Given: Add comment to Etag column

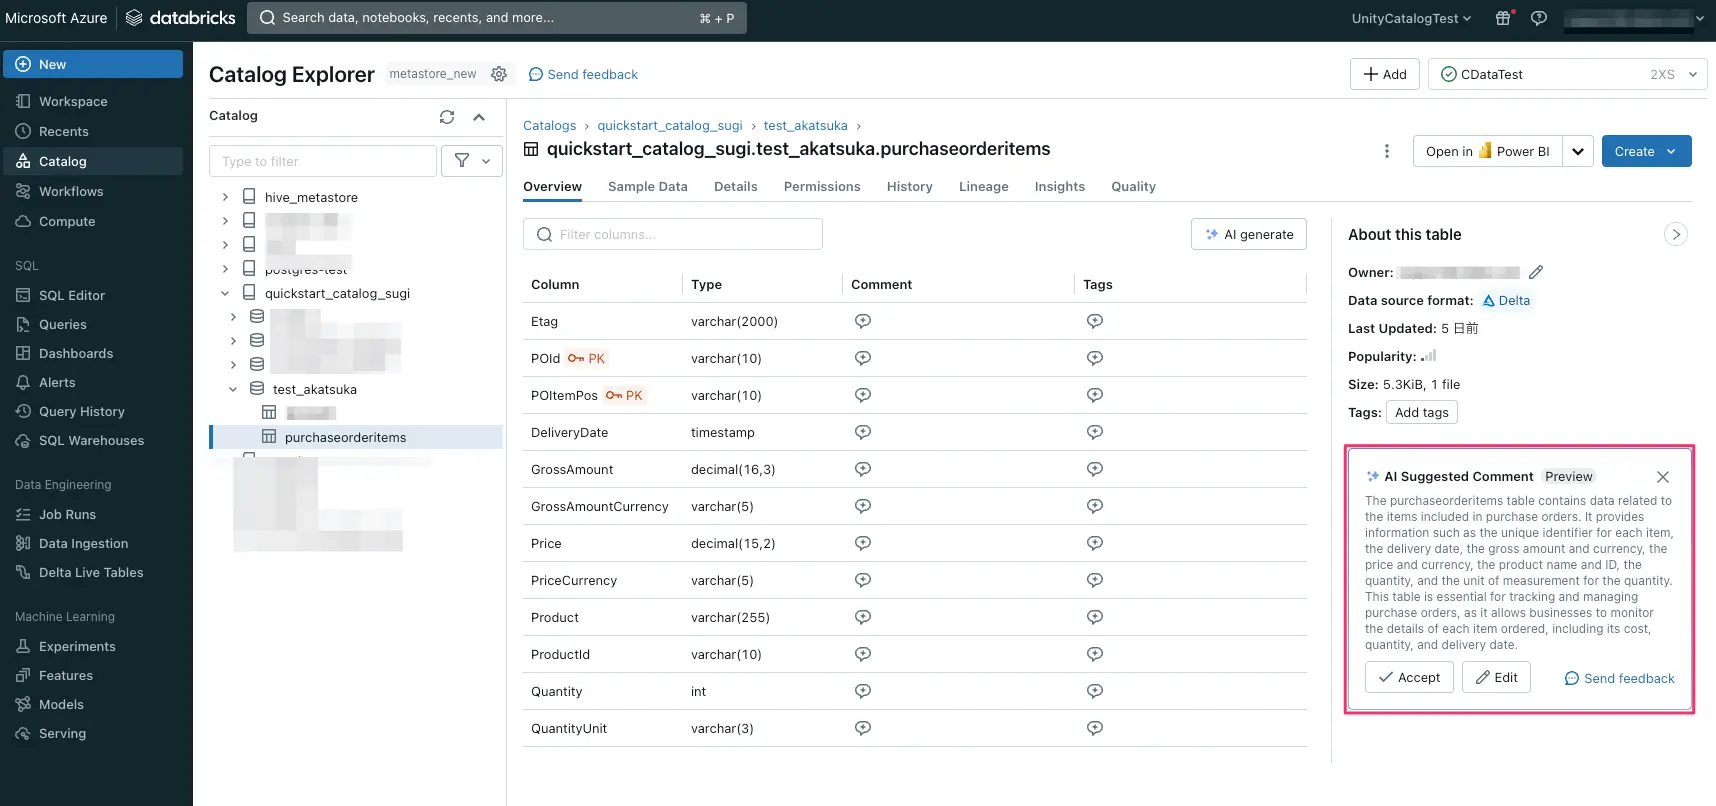Looking at the screenshot, I should (x=863, y=321).
